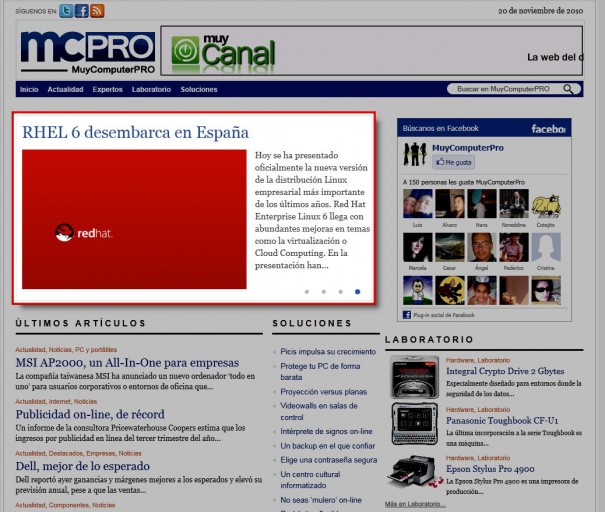605x512 pixels.
Task: Open Integral Crypto Drive 2 Gbytes review
Action: (505, 371)
